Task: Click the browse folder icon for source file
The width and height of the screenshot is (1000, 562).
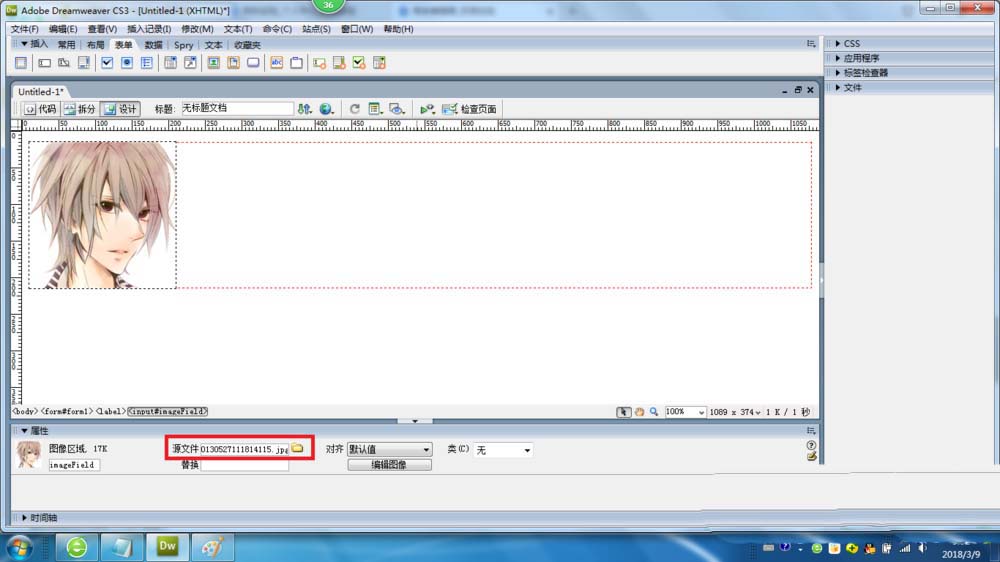Action: 298,448
